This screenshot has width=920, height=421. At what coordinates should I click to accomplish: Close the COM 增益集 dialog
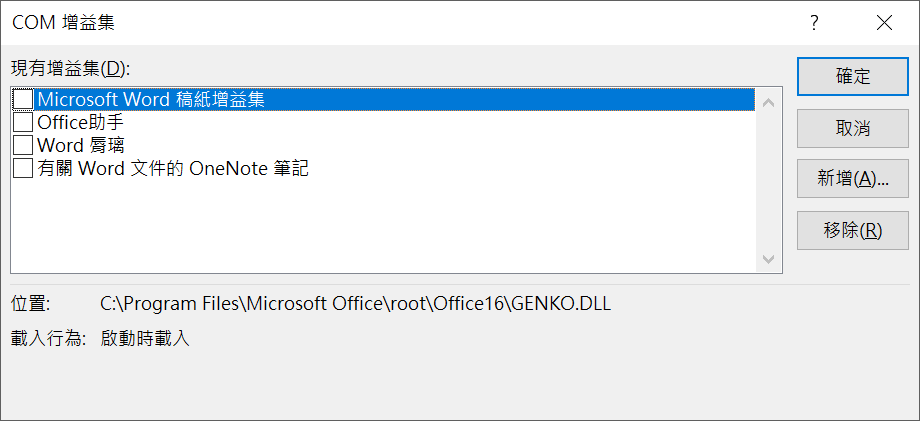click(x=884, y=23)
